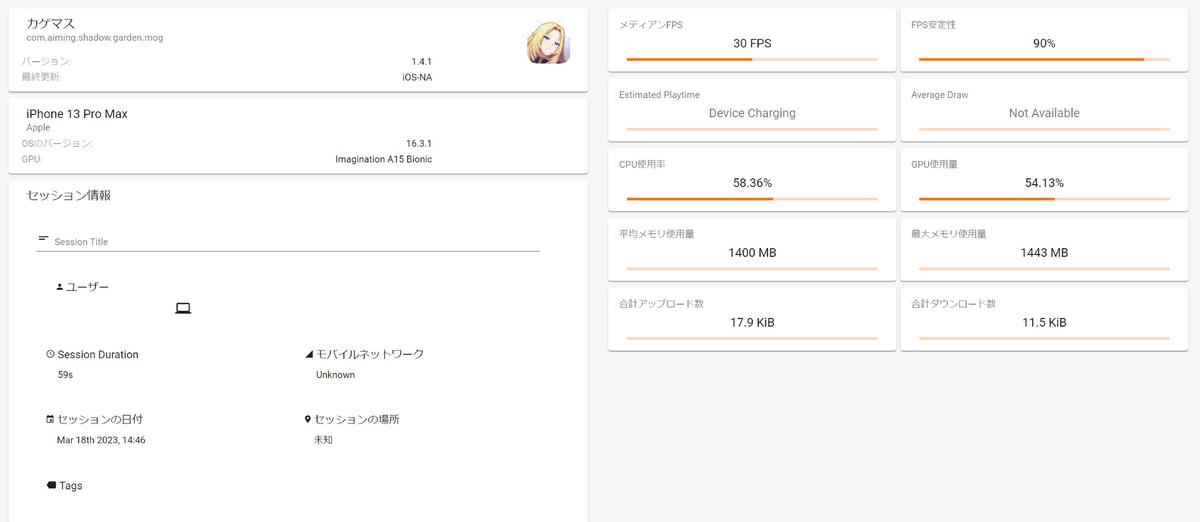Open the 最大メモリ使用量 1443 MB card
1200x522 pixels.
coord(1044,249)
